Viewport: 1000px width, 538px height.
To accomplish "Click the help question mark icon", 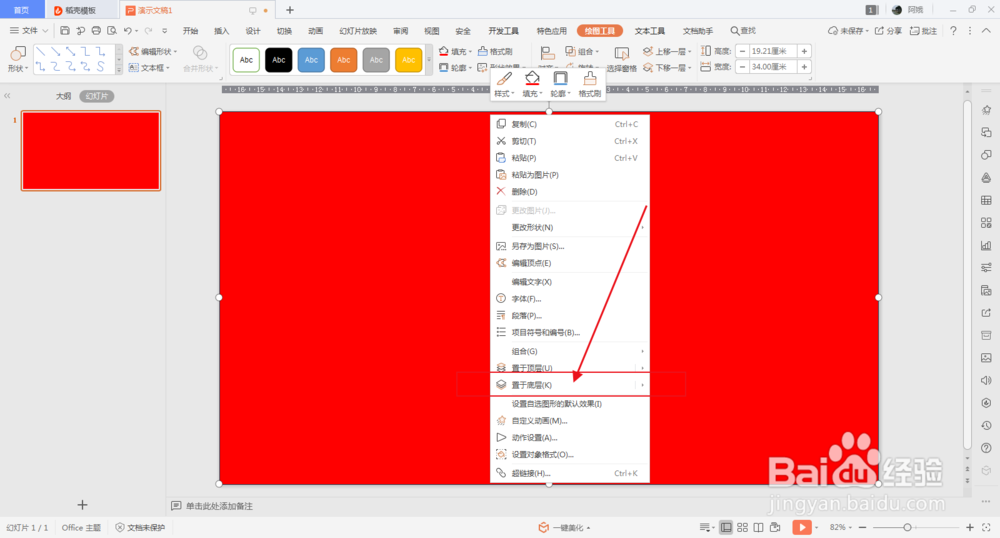I will [953, 31].
